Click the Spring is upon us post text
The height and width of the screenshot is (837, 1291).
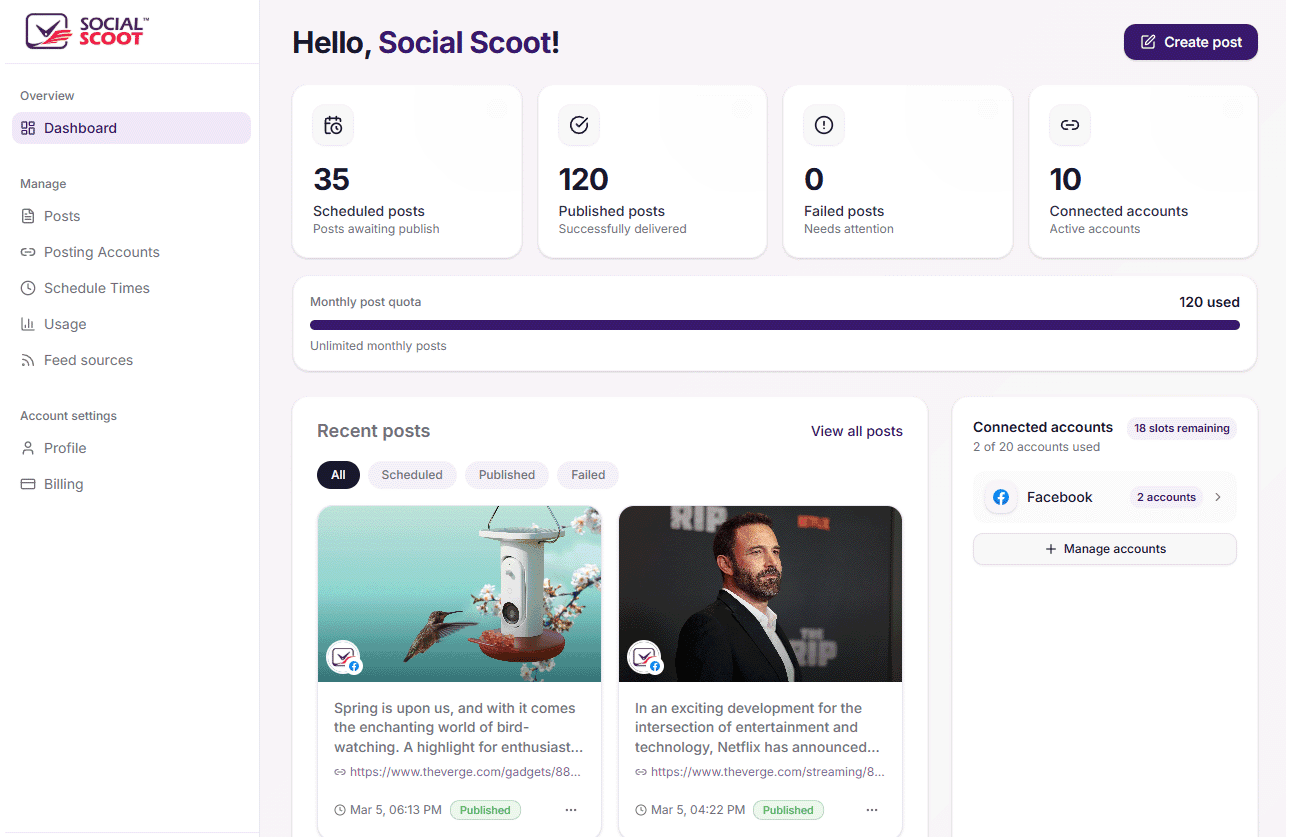coord(459,727)
